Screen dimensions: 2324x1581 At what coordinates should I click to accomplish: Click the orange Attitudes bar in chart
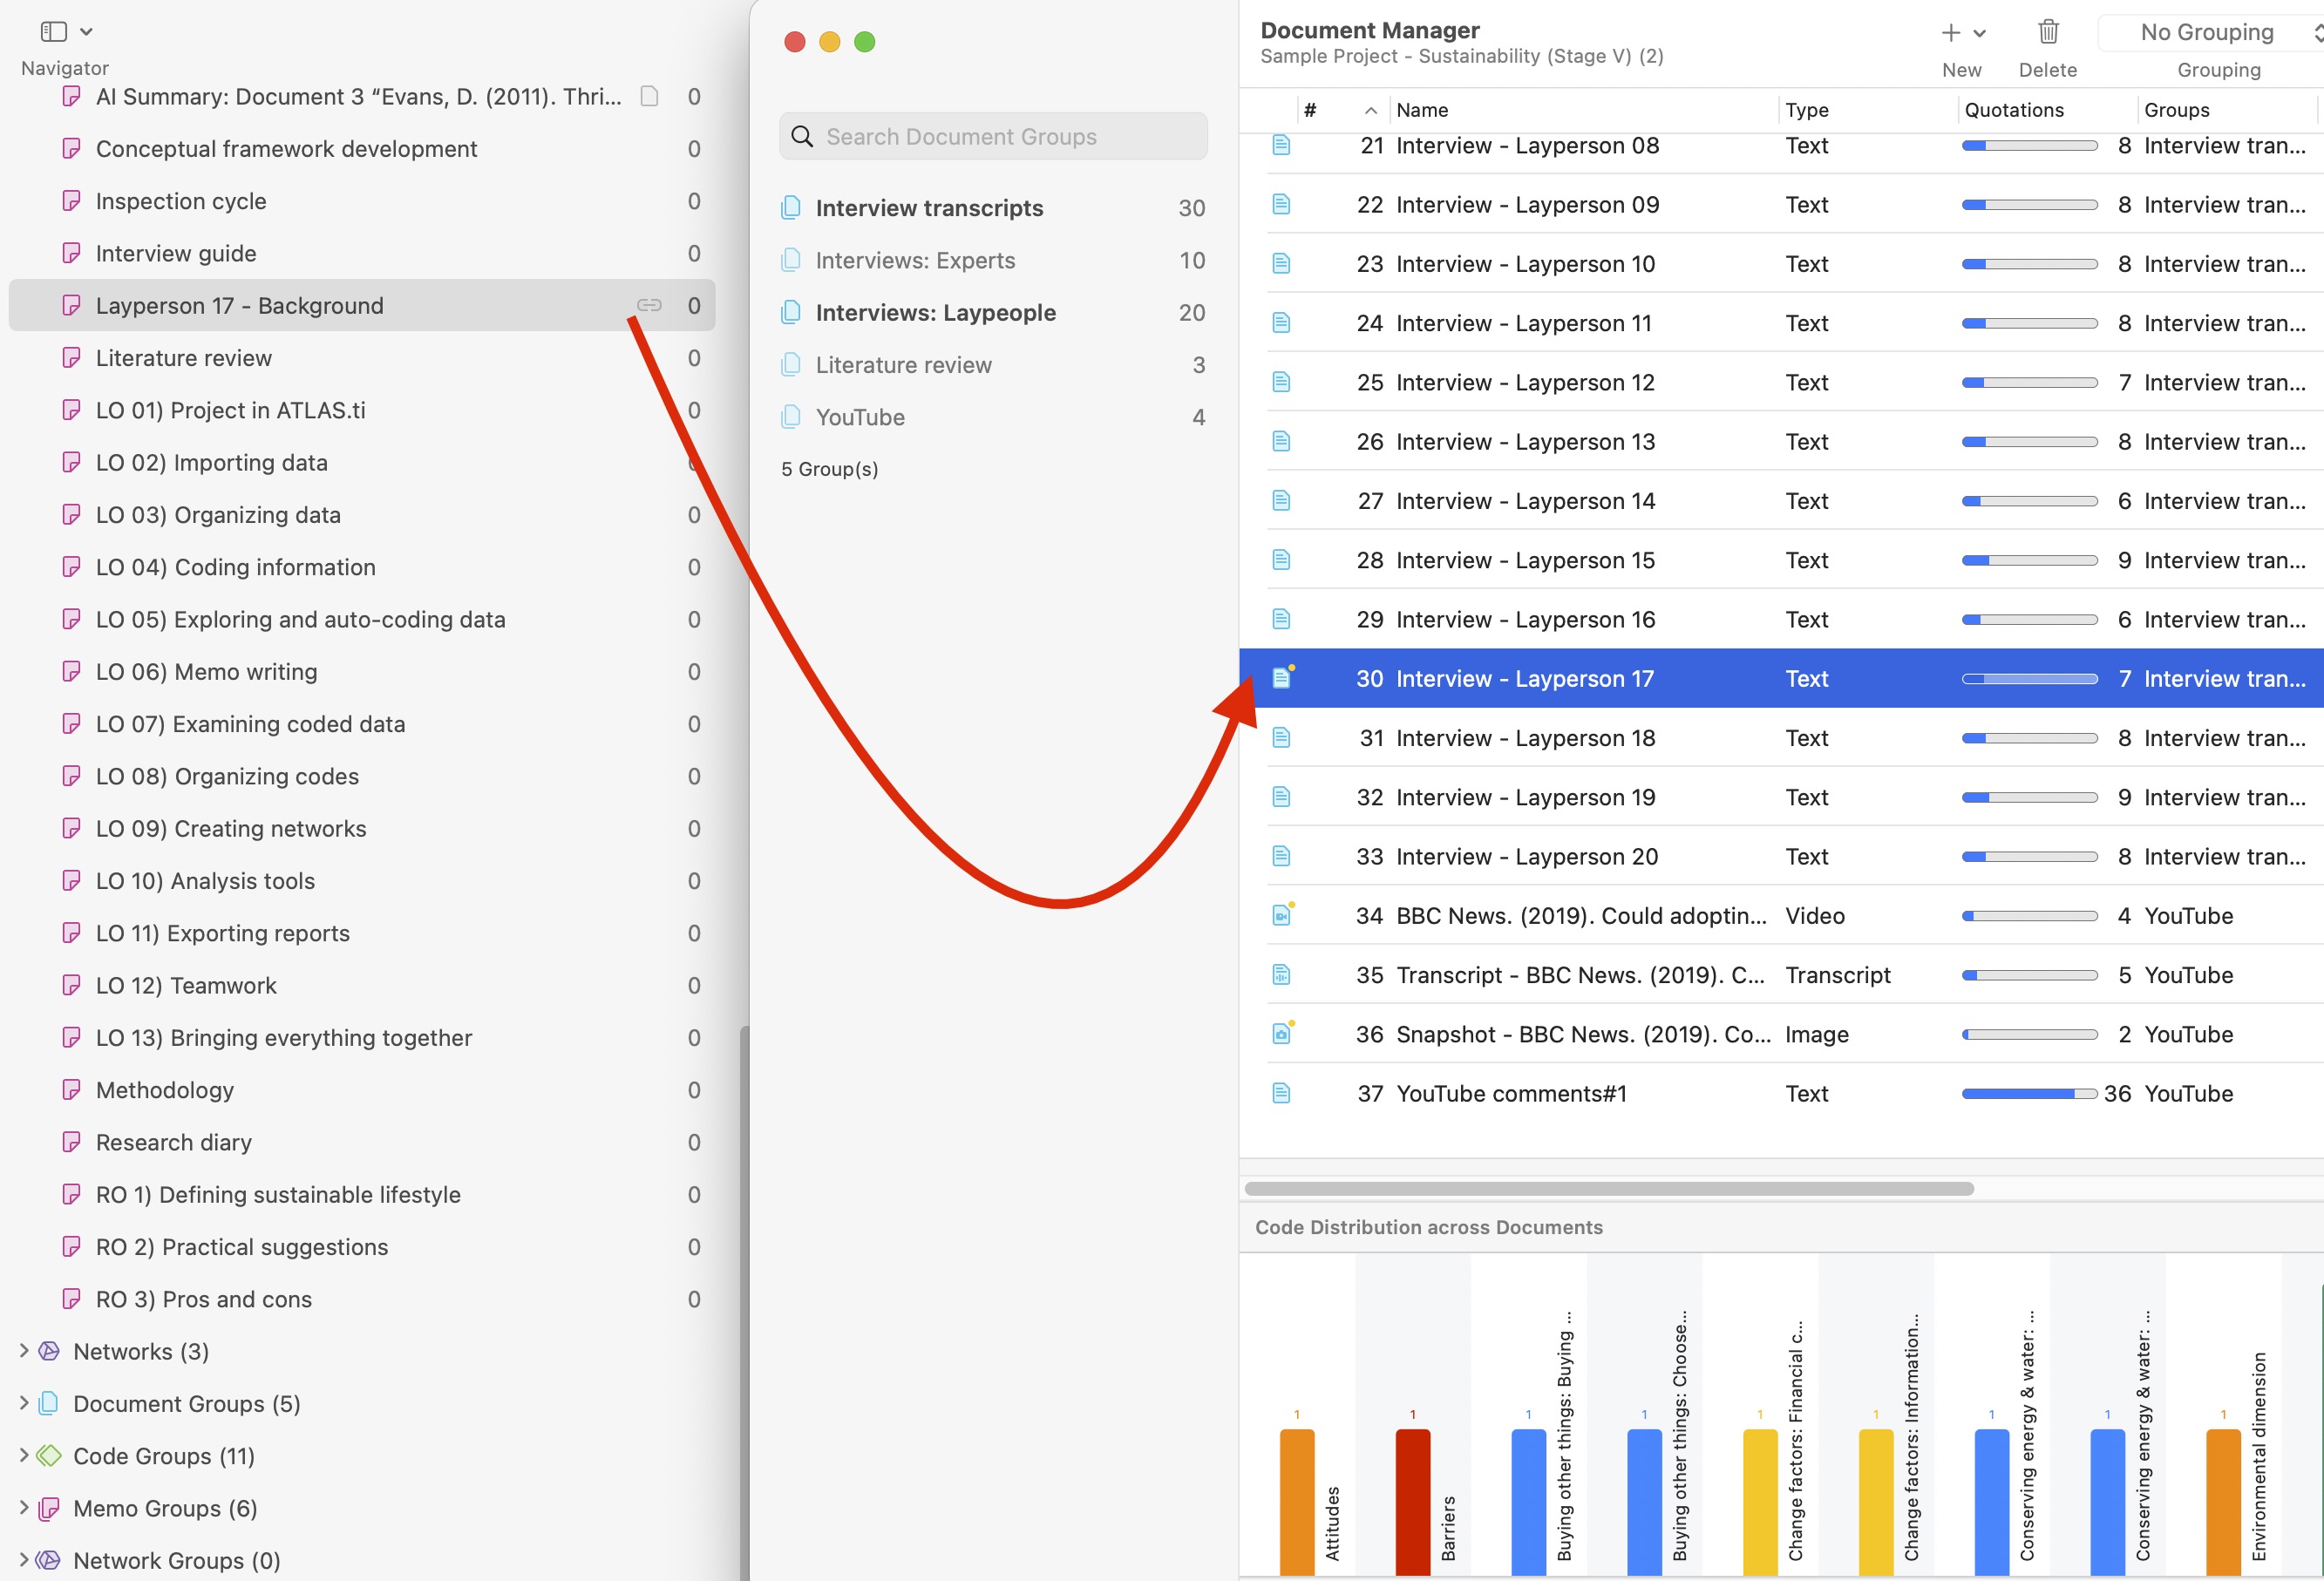tap(1296, 1500)
